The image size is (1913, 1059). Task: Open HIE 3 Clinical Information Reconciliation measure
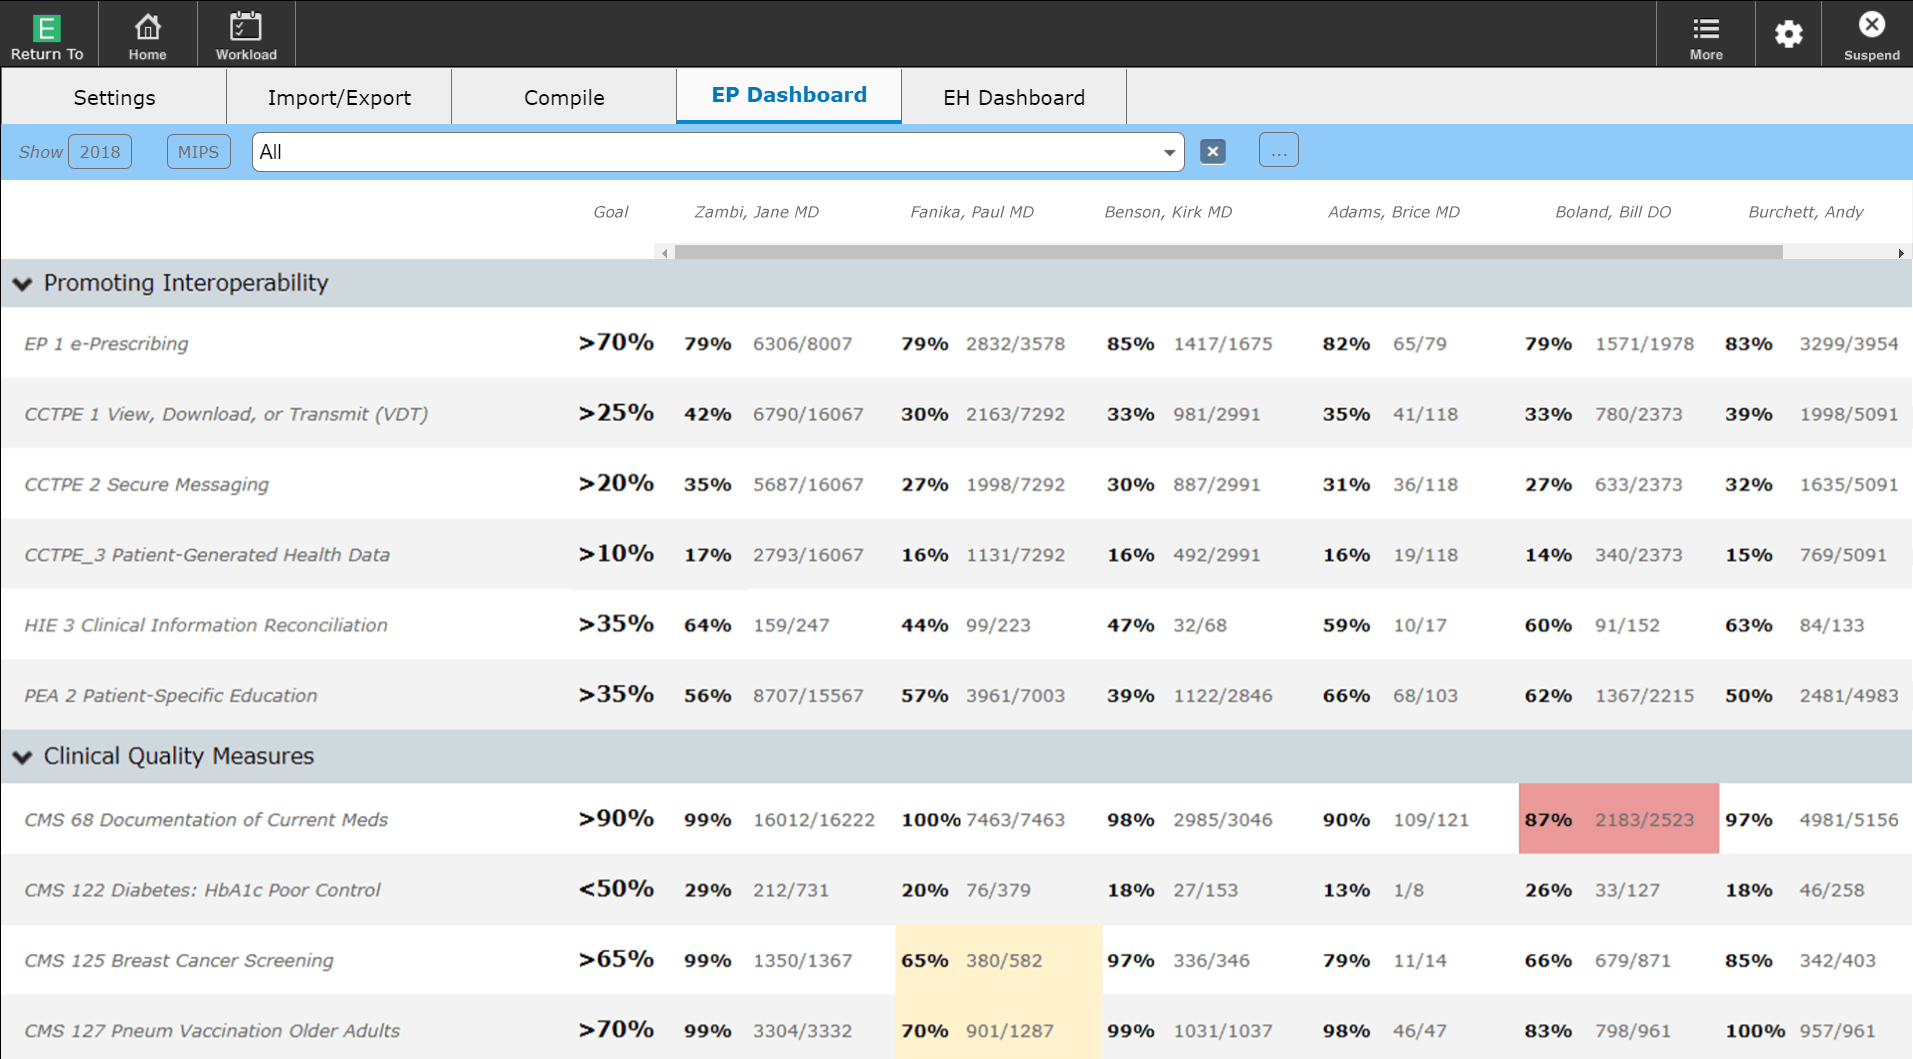pyautogui.click(x=206, y=625)
